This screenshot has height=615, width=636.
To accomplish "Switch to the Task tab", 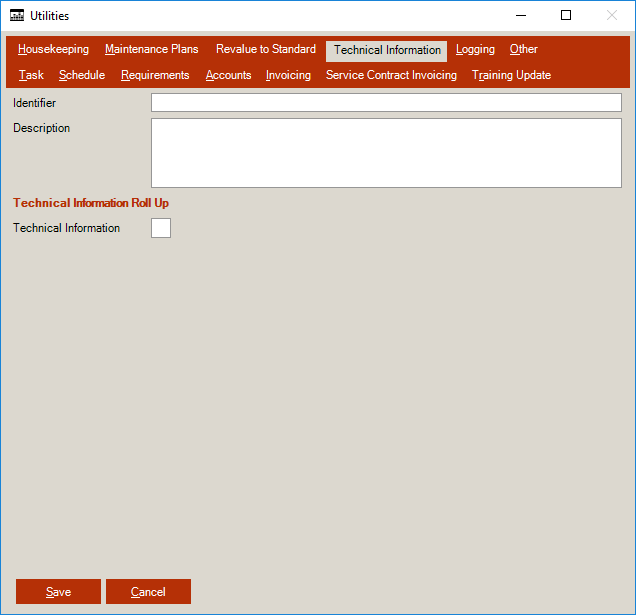I will (31, 76).
